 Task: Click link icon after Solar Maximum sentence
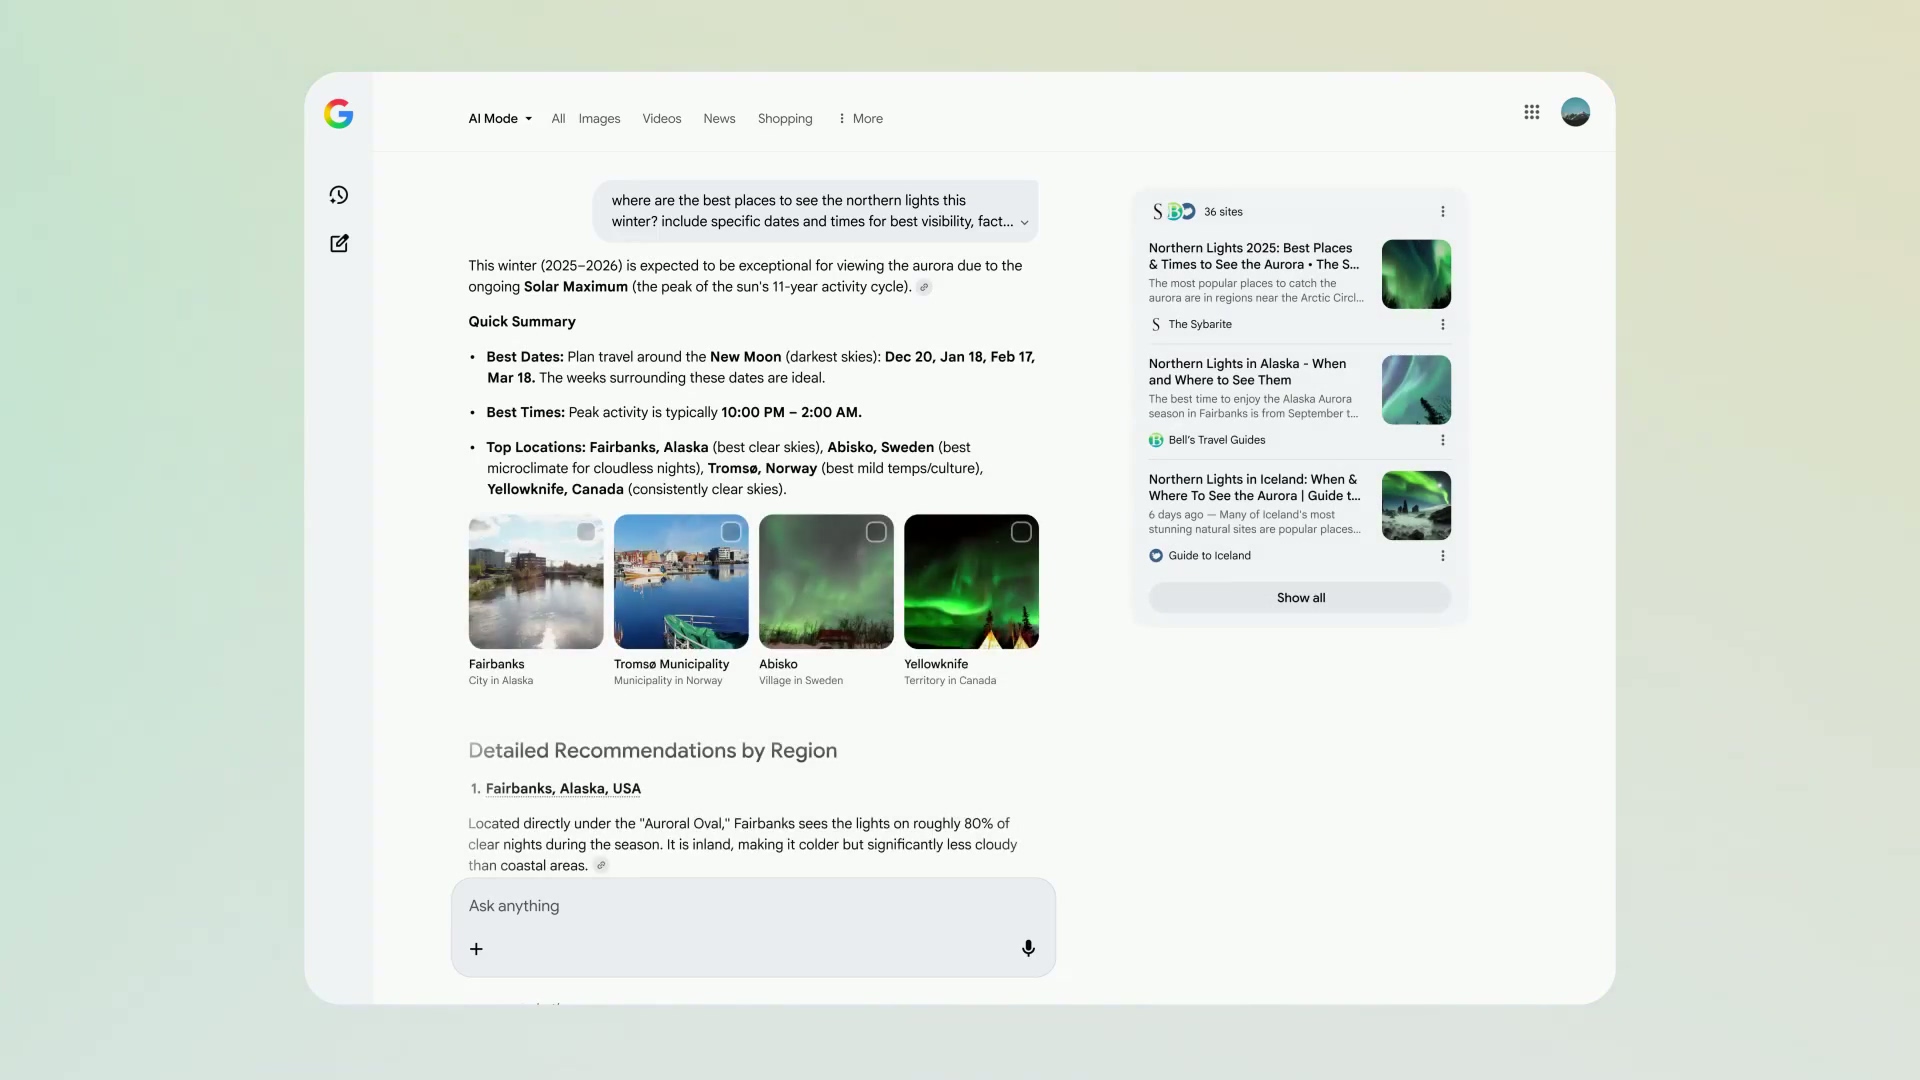point(924,287)
